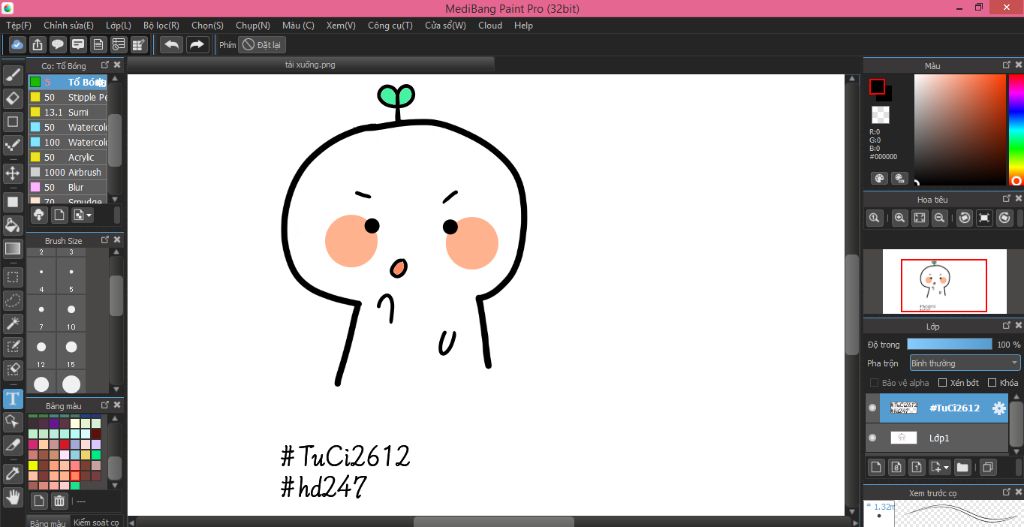Select the Move tool

(x=12, y=174)
